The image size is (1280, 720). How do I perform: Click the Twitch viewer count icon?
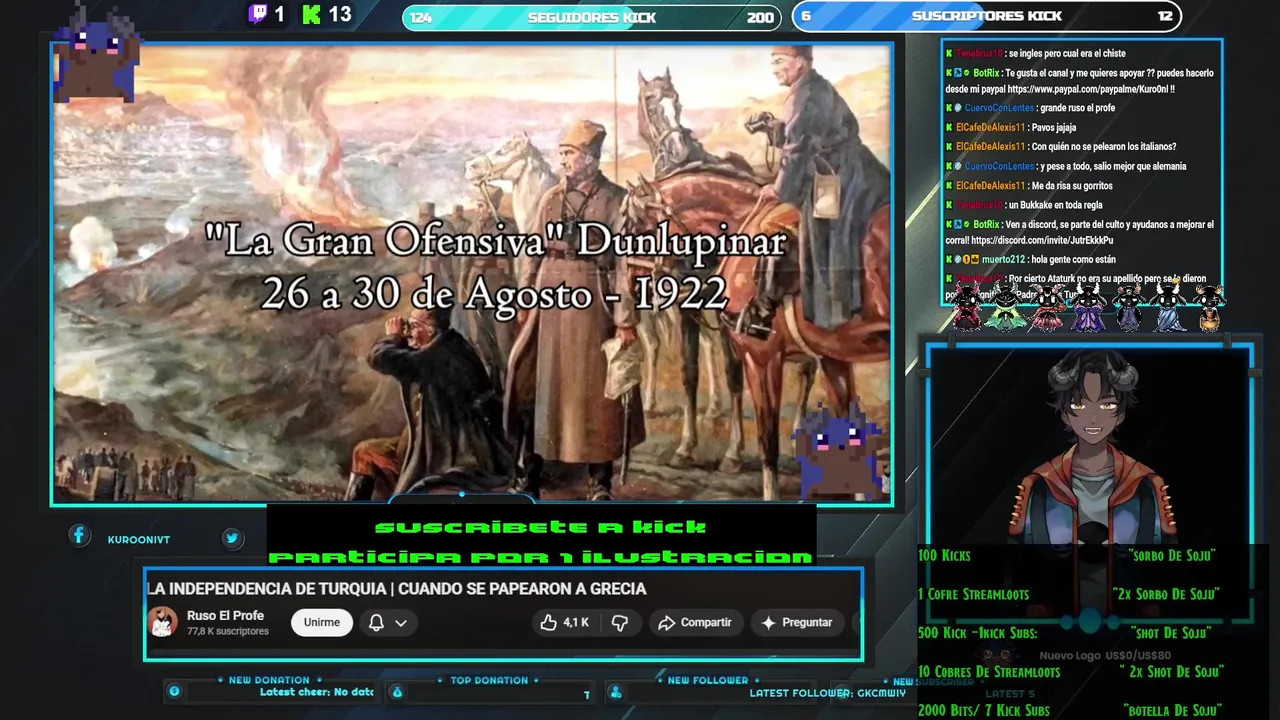coord(258,14)
